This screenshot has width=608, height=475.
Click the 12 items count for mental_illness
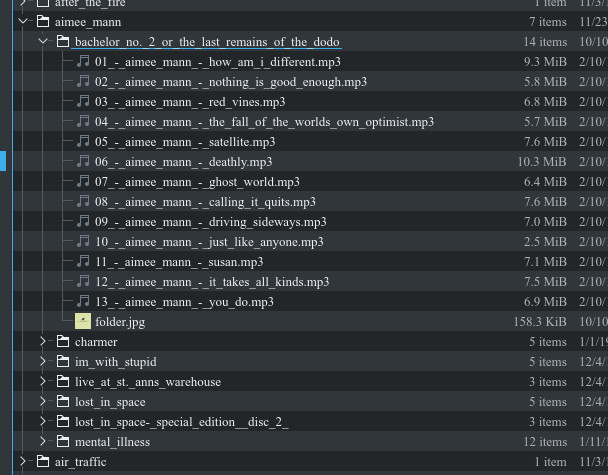[545, 442]
